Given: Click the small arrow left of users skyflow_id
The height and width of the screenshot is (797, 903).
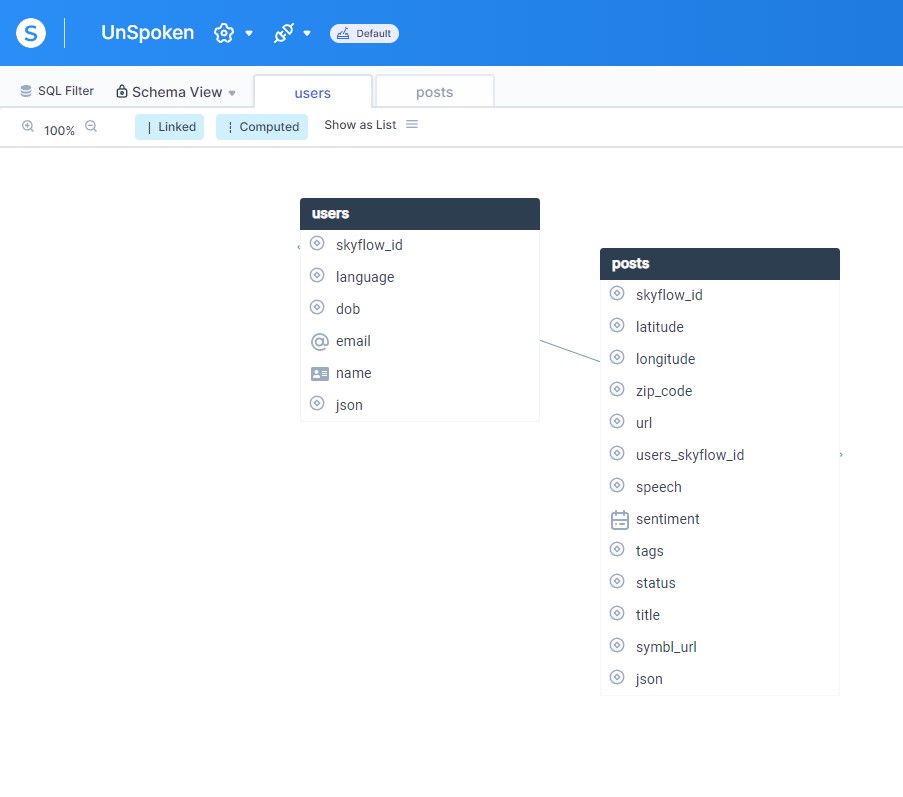Looking at the screenshot, I should pyautogui.click(x=298, y=247).
